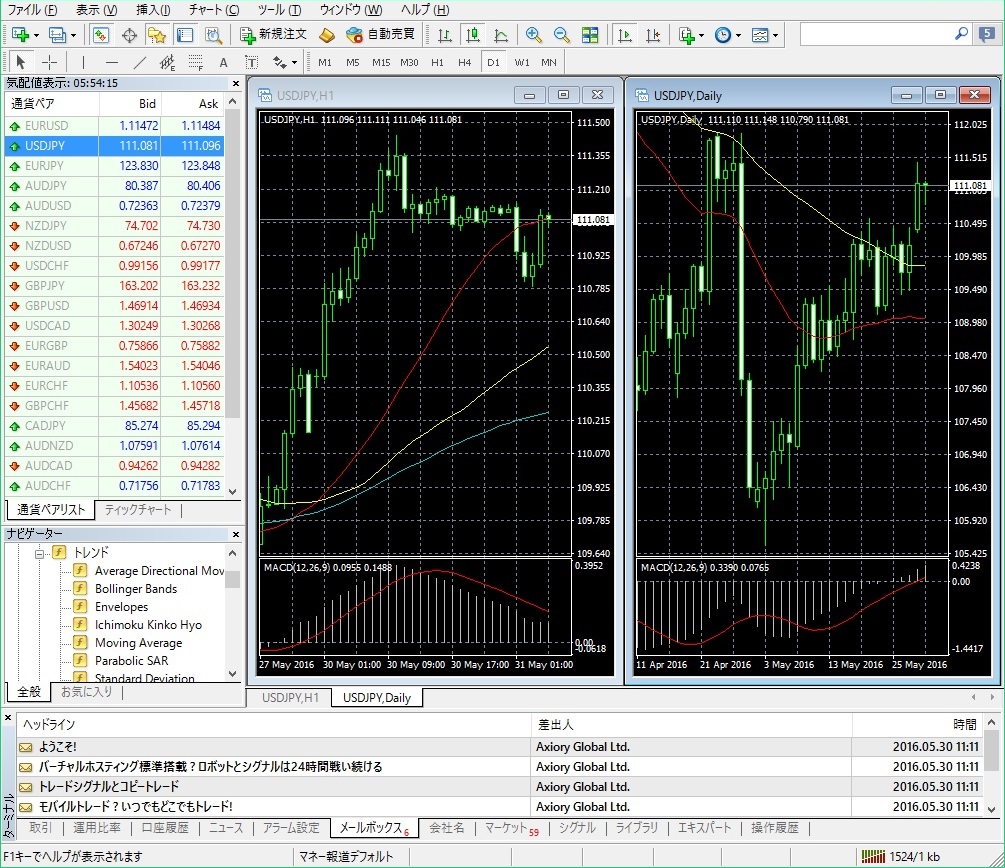The image size is (1005, 868).
Task: Select the horizontal line tool
Action: (x=112, y=62)
